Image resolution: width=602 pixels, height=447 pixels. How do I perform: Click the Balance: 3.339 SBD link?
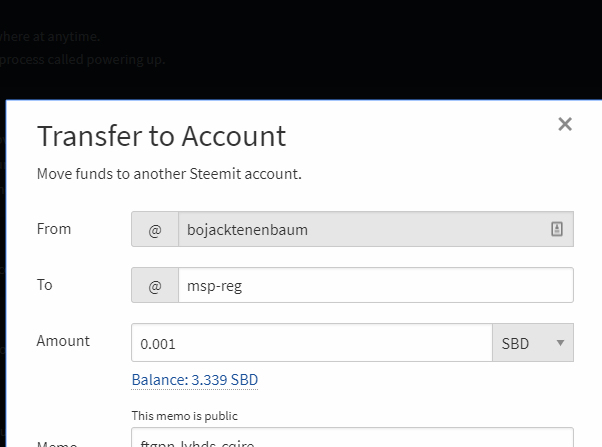pyautogui.click(x=195, y=380)
